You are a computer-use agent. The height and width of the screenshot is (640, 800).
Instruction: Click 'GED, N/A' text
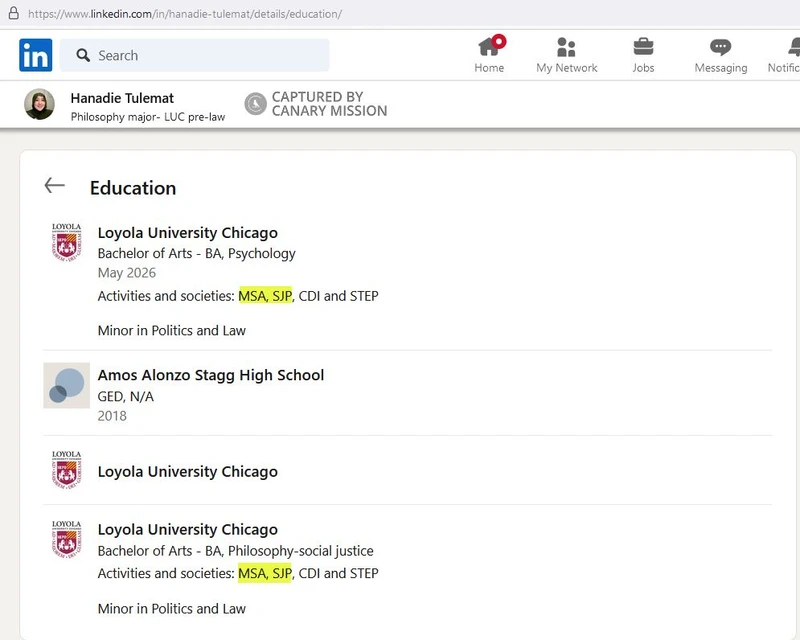pyautogui.click(x=126, y=397)
